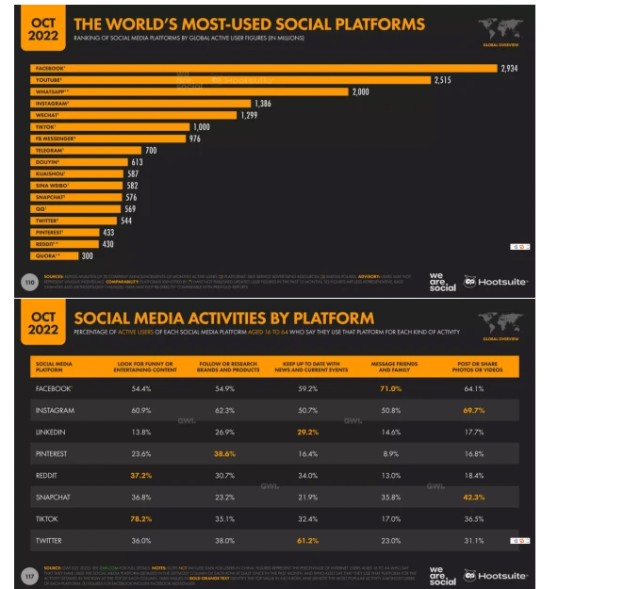
Task: Click the 300 value beside the Quora bar
Action: (x=87, y=256)
